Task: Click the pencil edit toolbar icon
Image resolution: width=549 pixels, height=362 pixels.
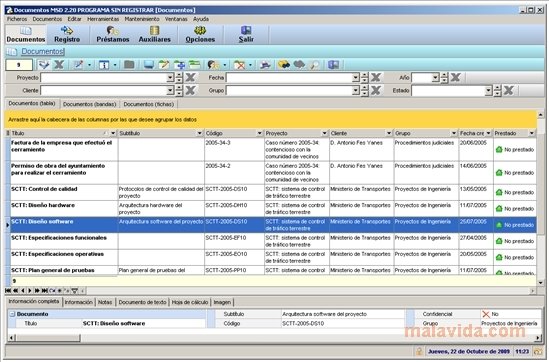Action: [x=78, y=65]
